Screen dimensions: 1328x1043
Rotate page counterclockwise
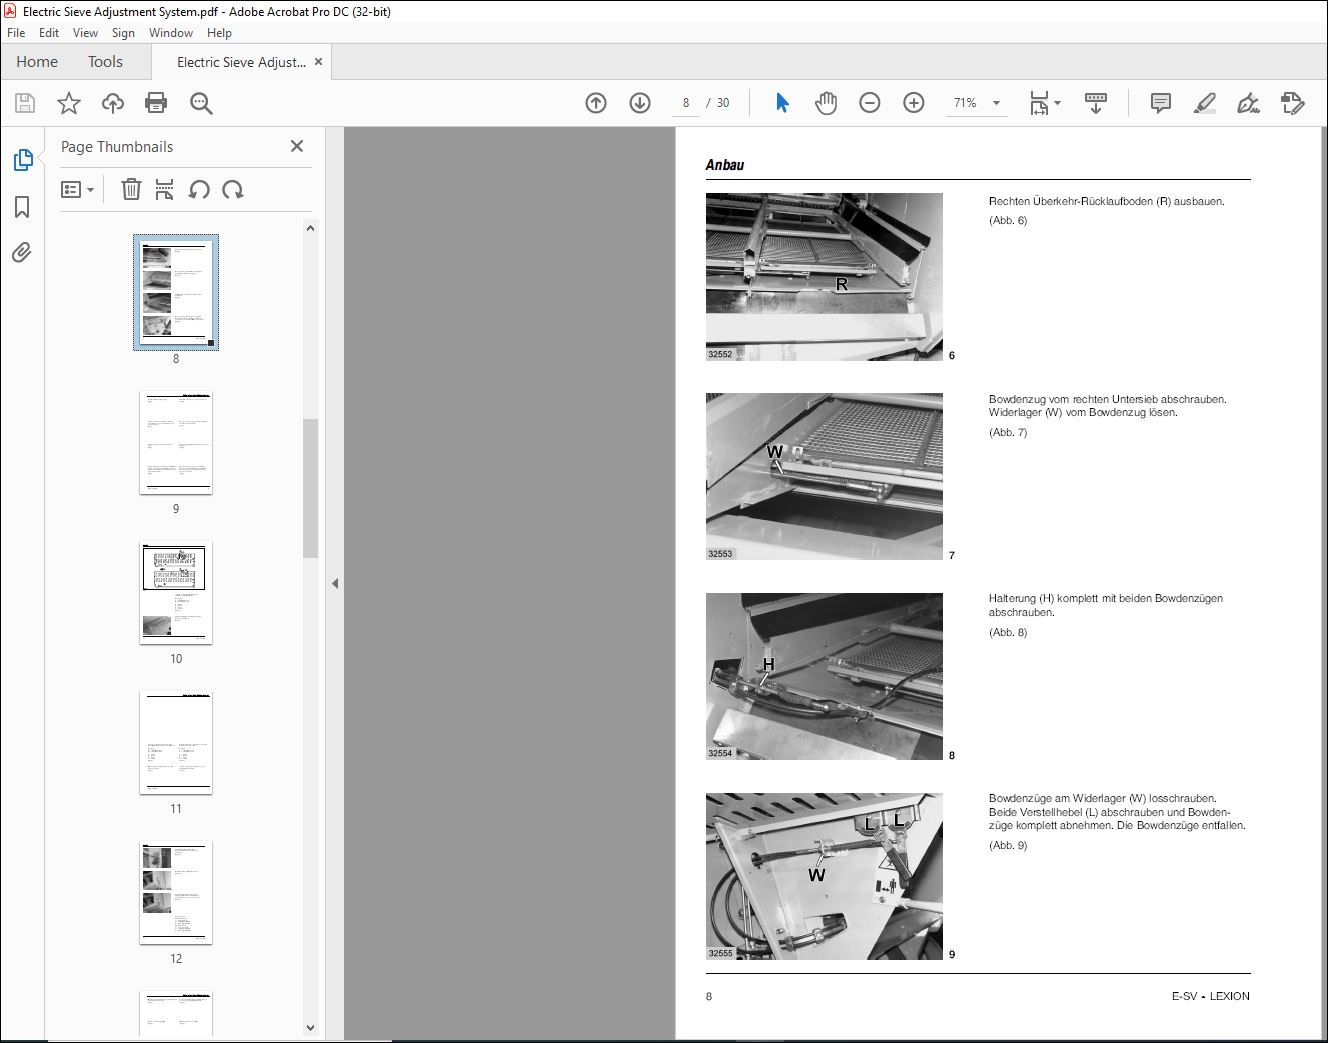[199, 189]
